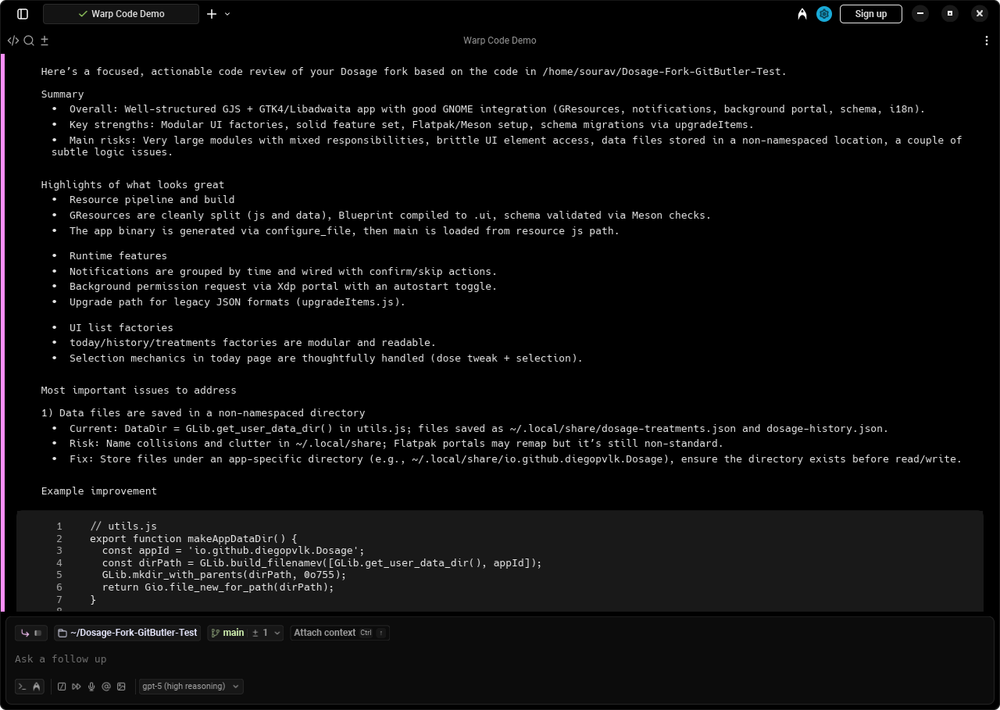Expand the uncommitted changes chevron beside main
The height and width of the screenshot is (710, 1000).
(x=277, y=633)
